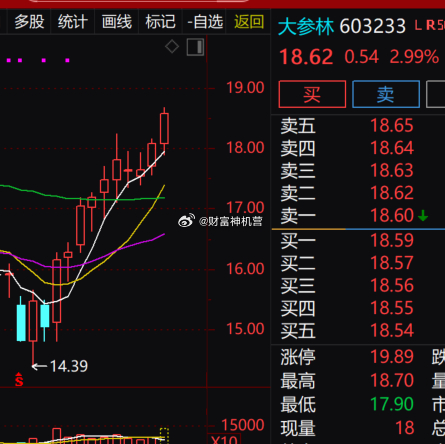
Task: Click the 现量 volume value 18
Action: tap(405, 428)
